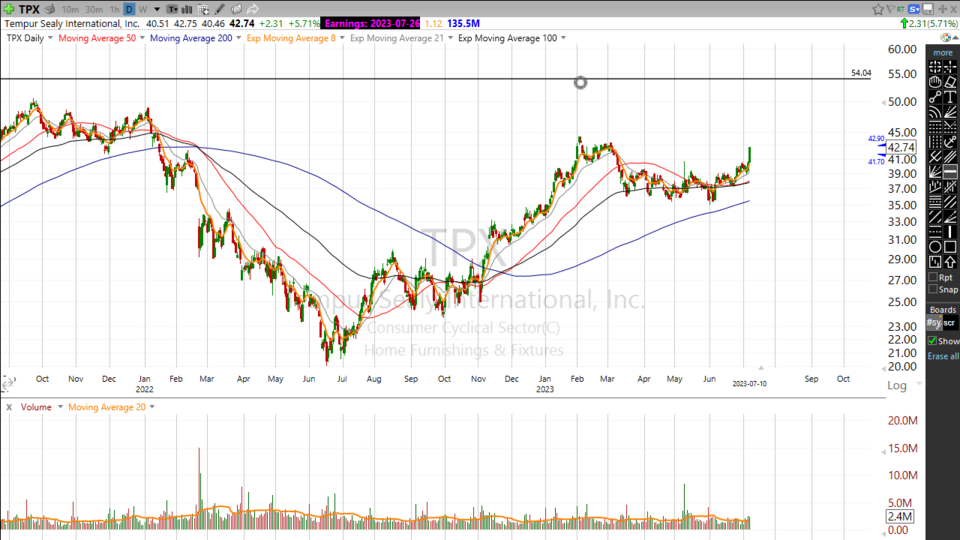Click the move arrows icon at top right
Screen dimensions: 960x540
[x=943, y=9]
